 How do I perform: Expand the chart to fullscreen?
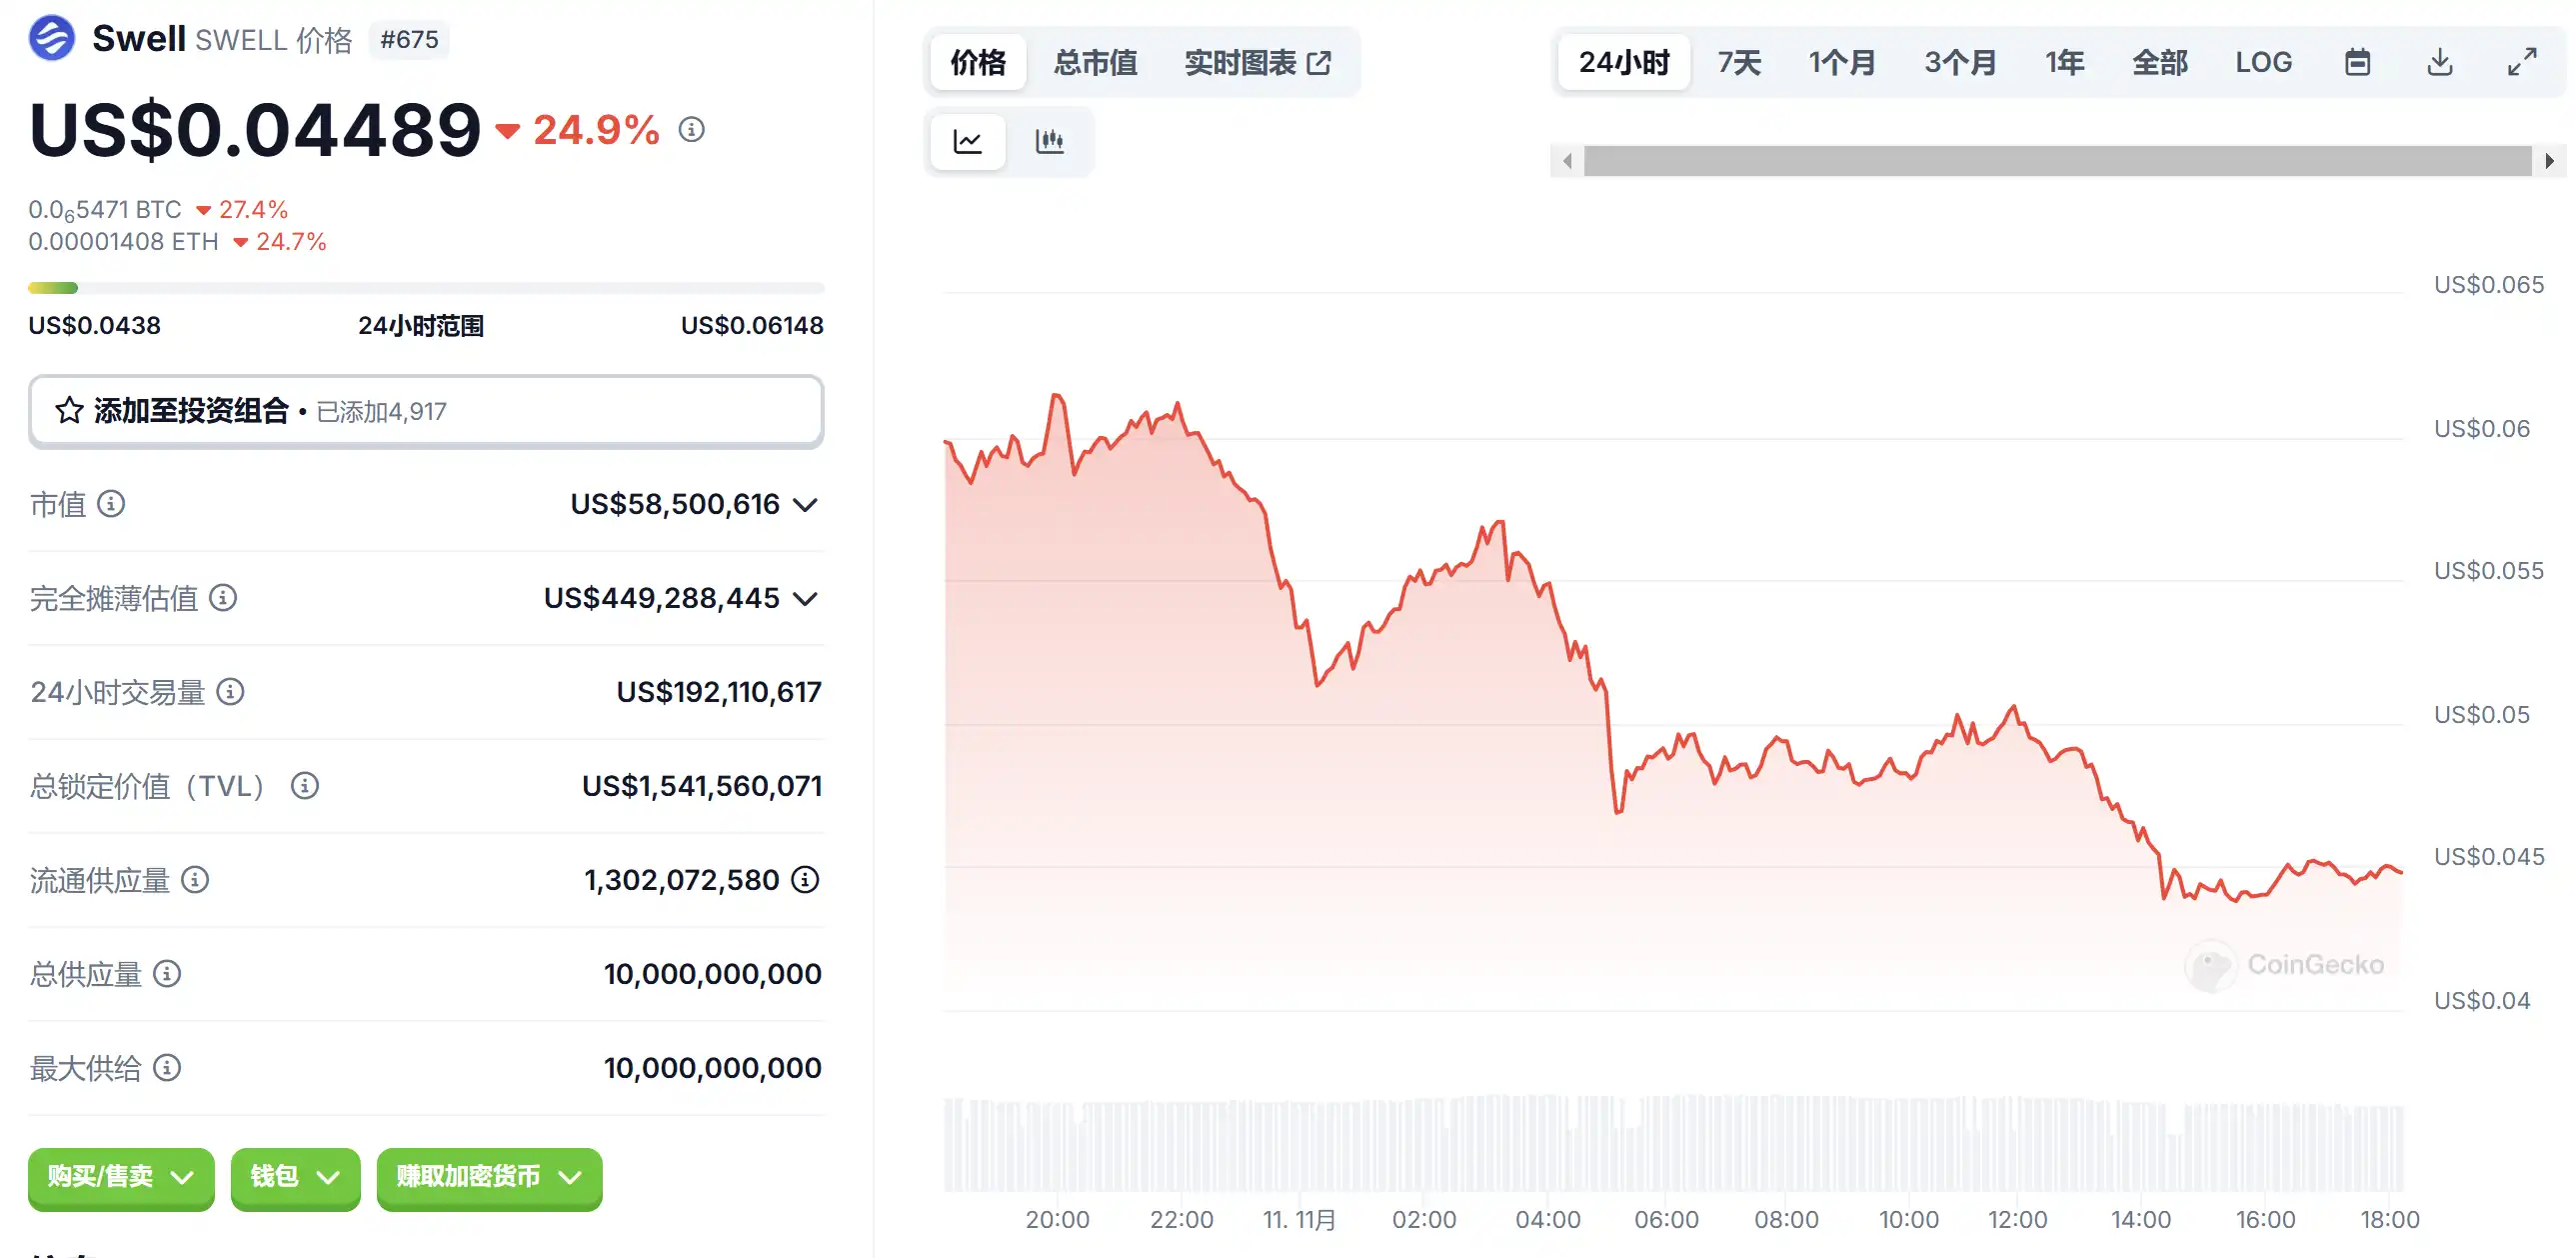[x=2522, y=62]
